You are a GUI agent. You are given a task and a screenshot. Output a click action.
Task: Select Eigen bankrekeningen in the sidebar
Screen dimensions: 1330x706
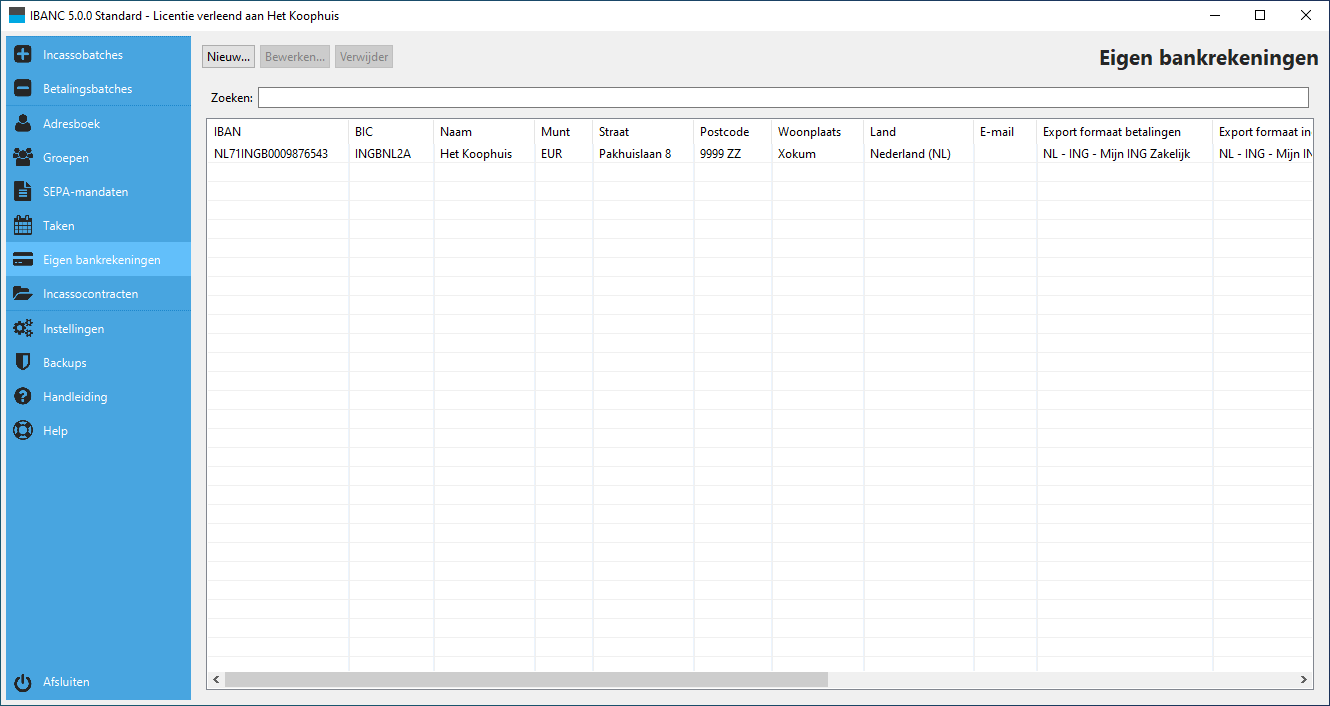[101, 260]
